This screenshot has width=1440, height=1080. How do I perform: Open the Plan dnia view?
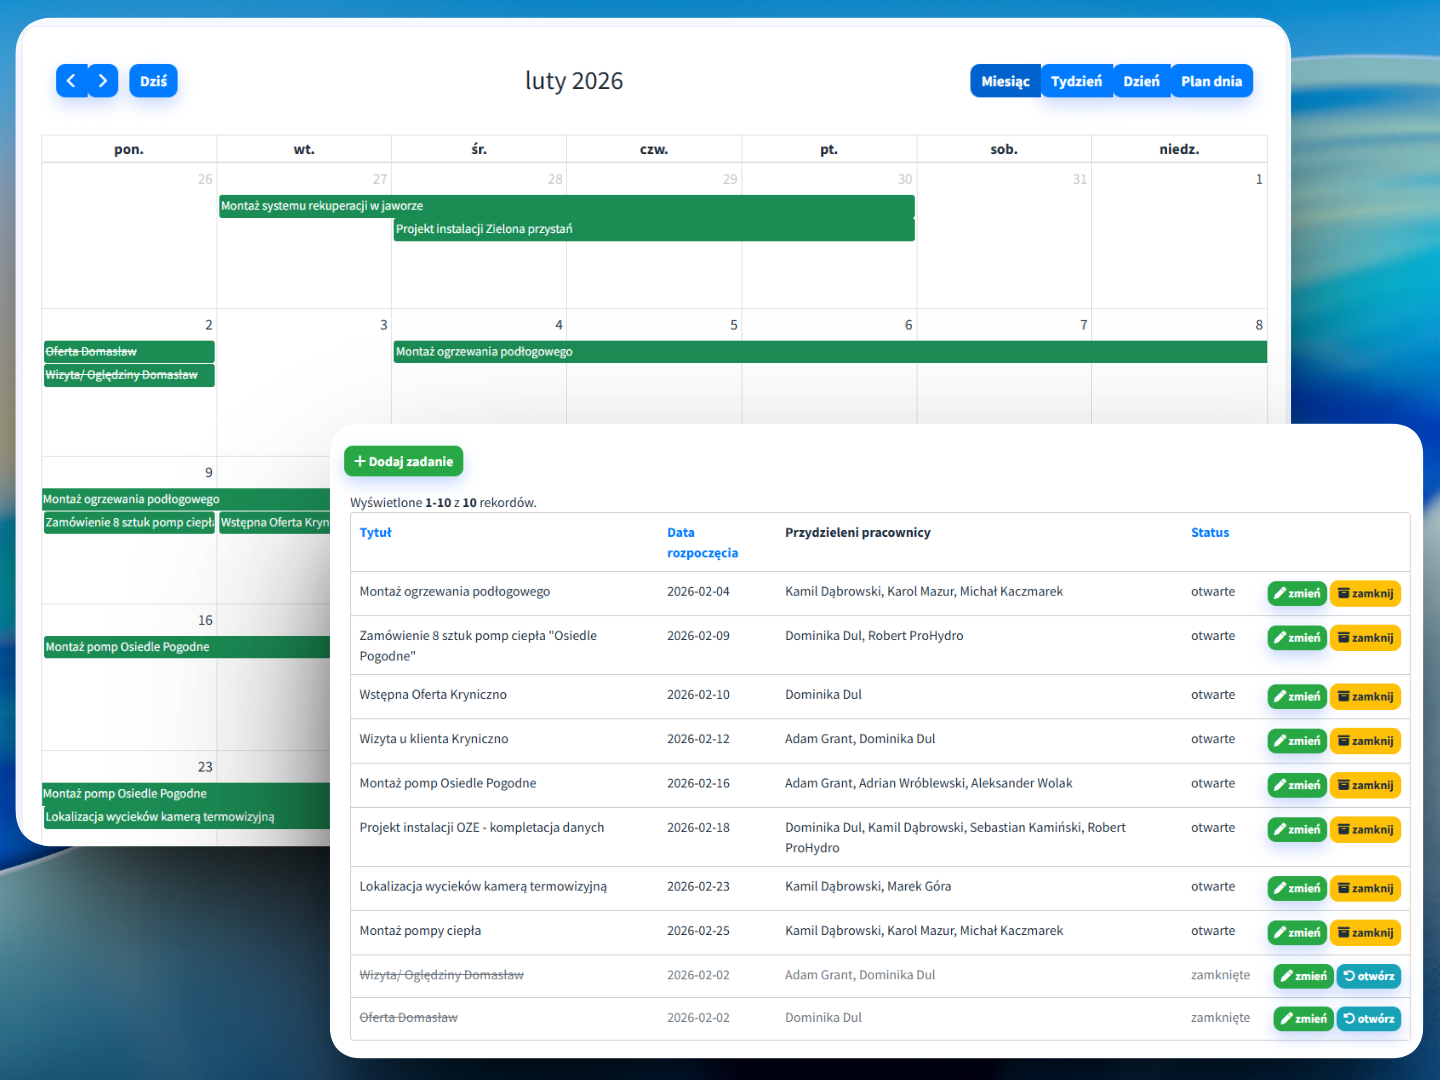pyautogui.click(x=1211, y=81)
